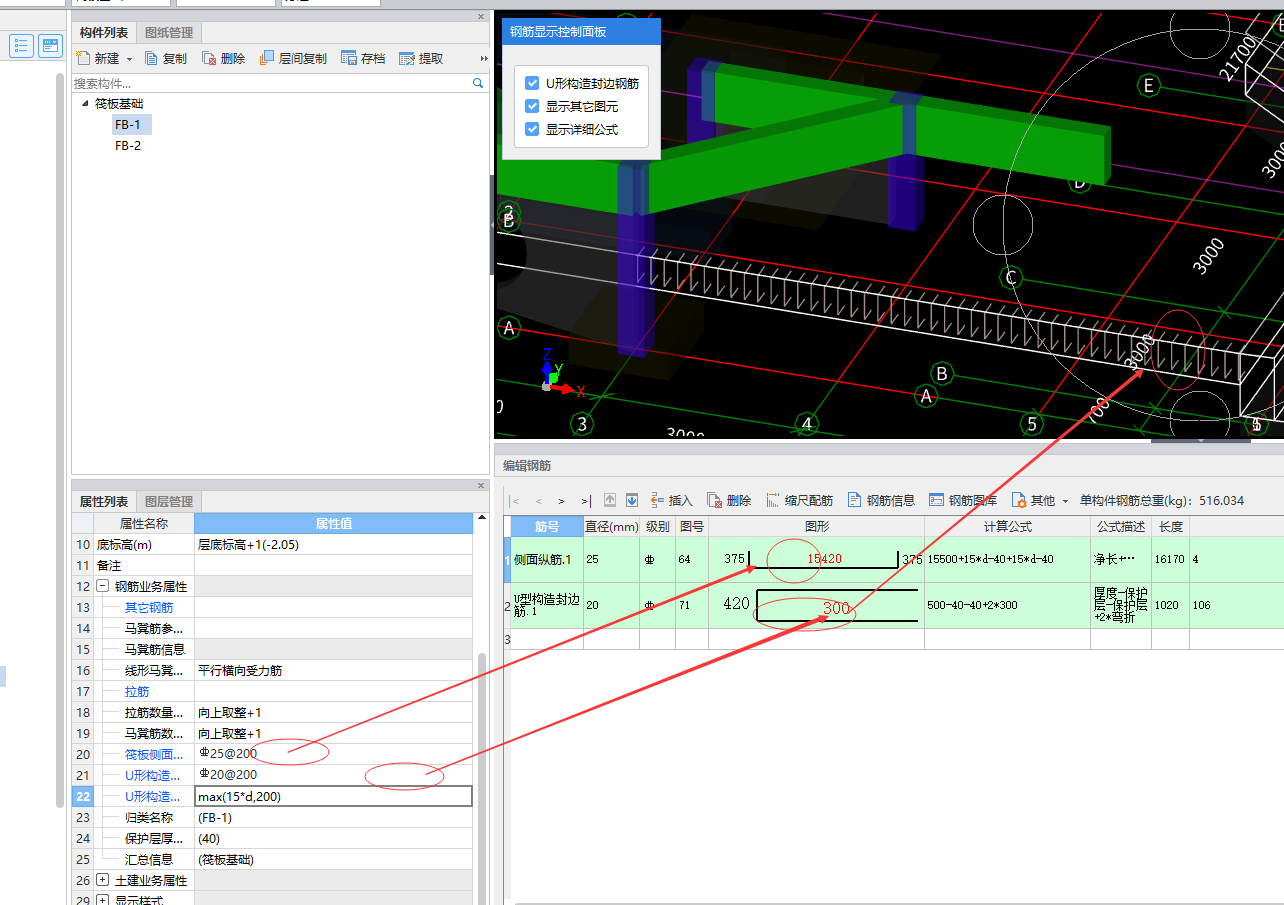
Task: Expand the 显示样式 group
Action: (x=103, y=901)
